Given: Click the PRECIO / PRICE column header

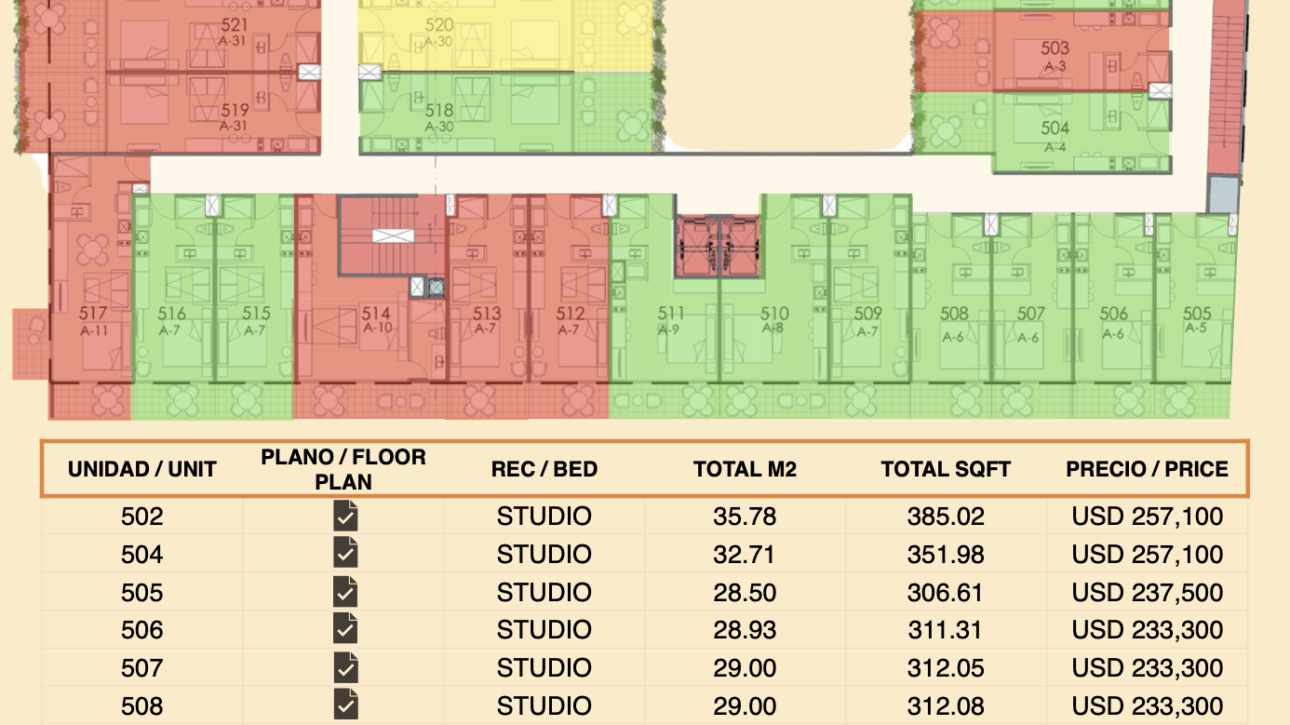Looking at the screenshot, I should pos(1147,469).
